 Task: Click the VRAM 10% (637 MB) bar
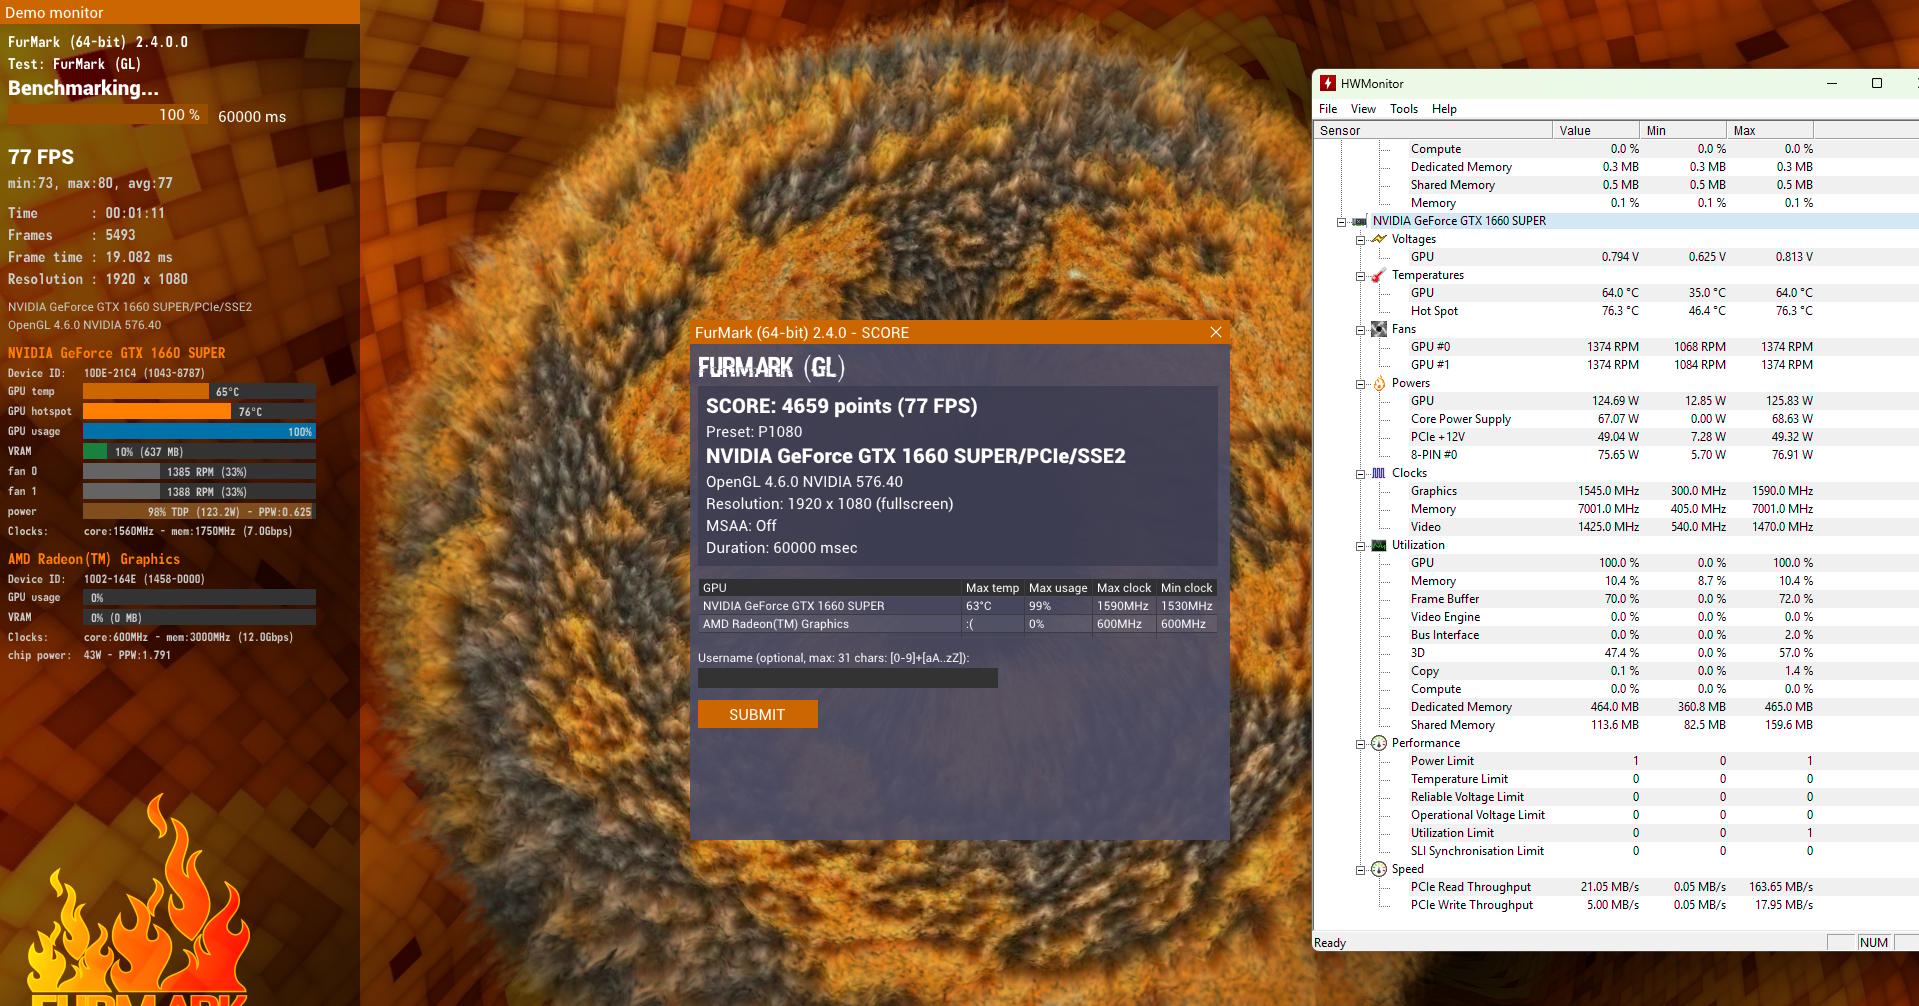click(x=199, y=451)
